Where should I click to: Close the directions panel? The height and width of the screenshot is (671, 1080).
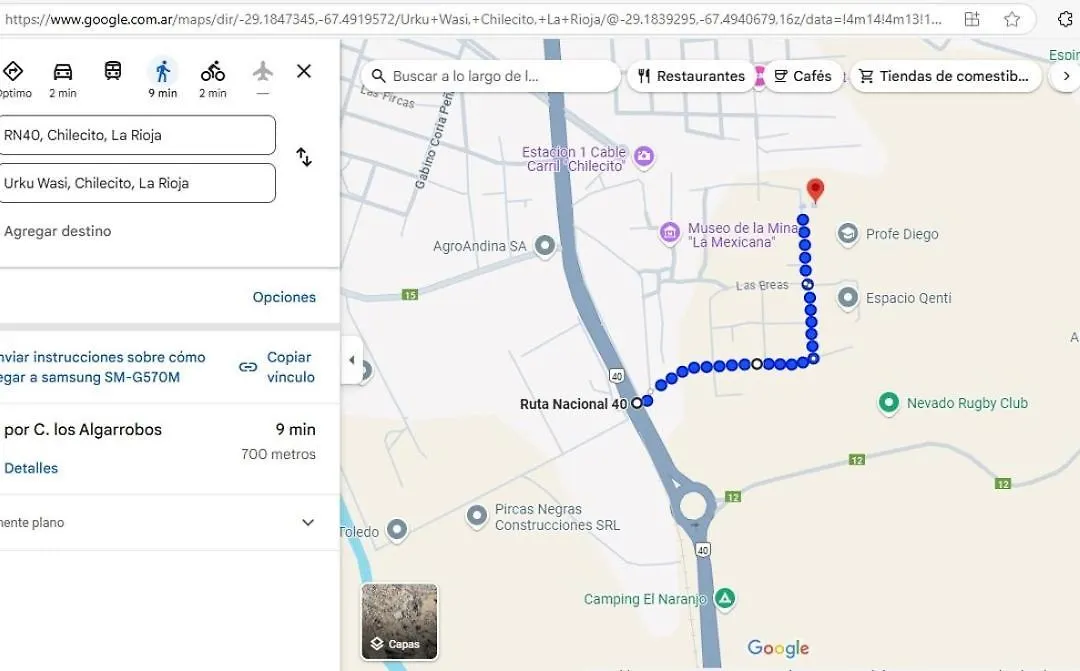click(x=304, y=71)
